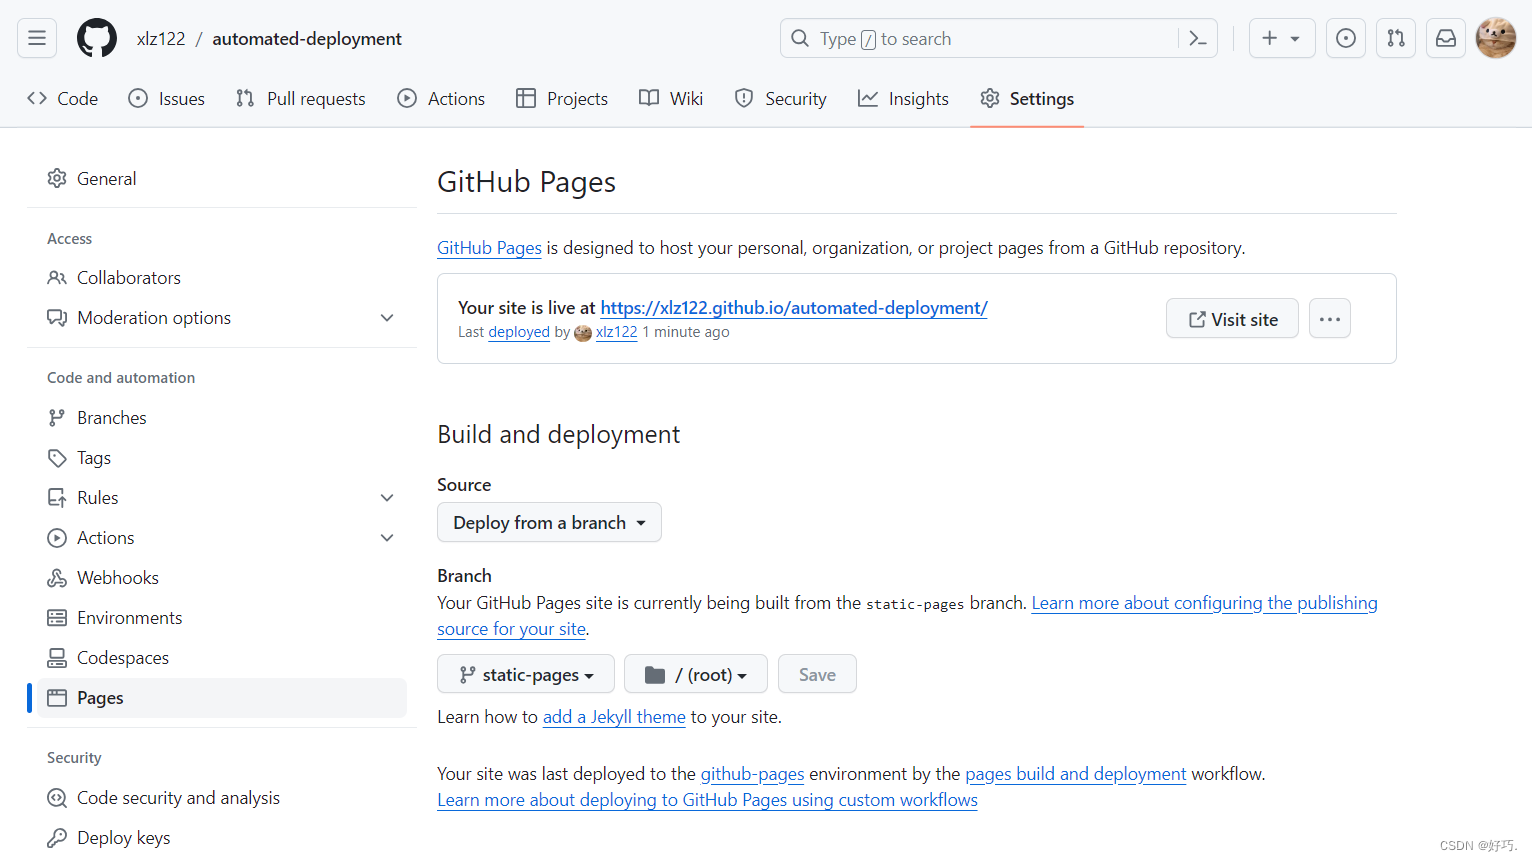Switch to the Projects tab
The image size is (1532, 861).
coord(562,98)
